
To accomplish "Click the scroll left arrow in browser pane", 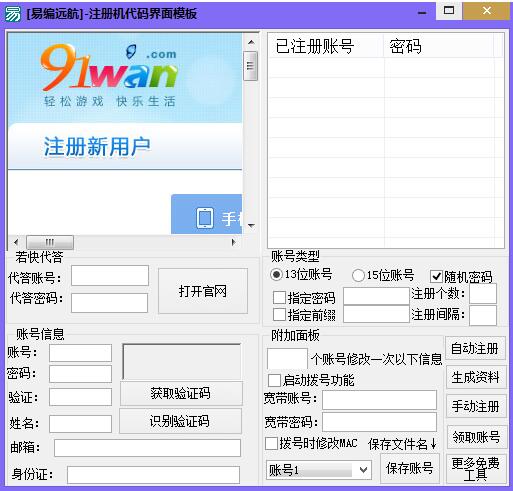I will [x=16, y=242].
